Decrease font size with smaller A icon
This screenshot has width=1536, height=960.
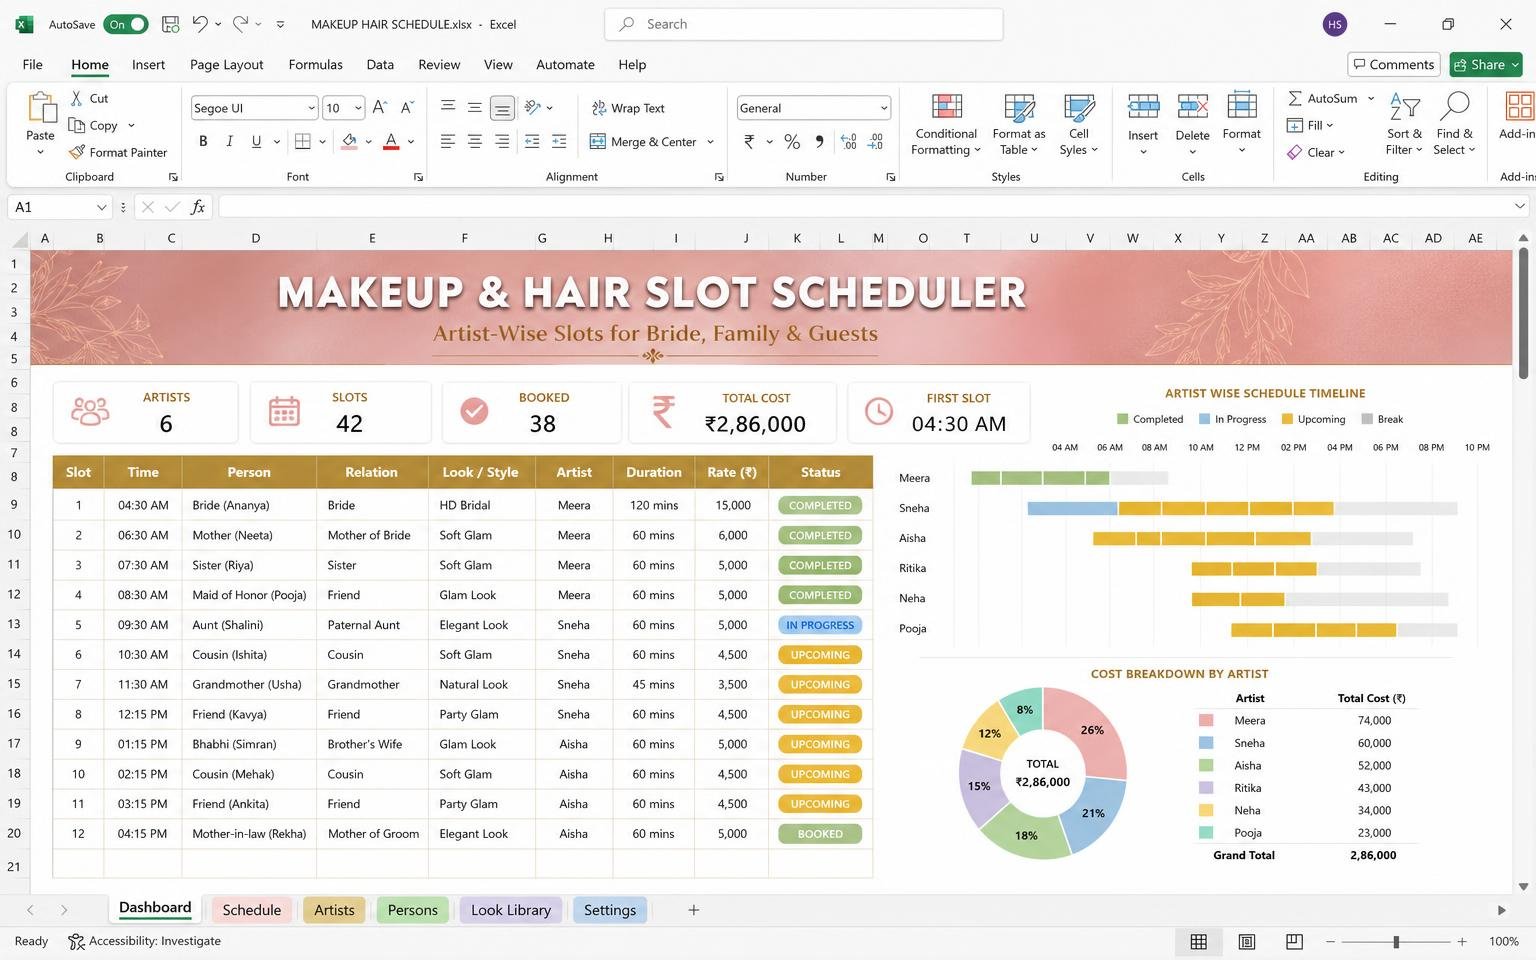click(407, 108)
